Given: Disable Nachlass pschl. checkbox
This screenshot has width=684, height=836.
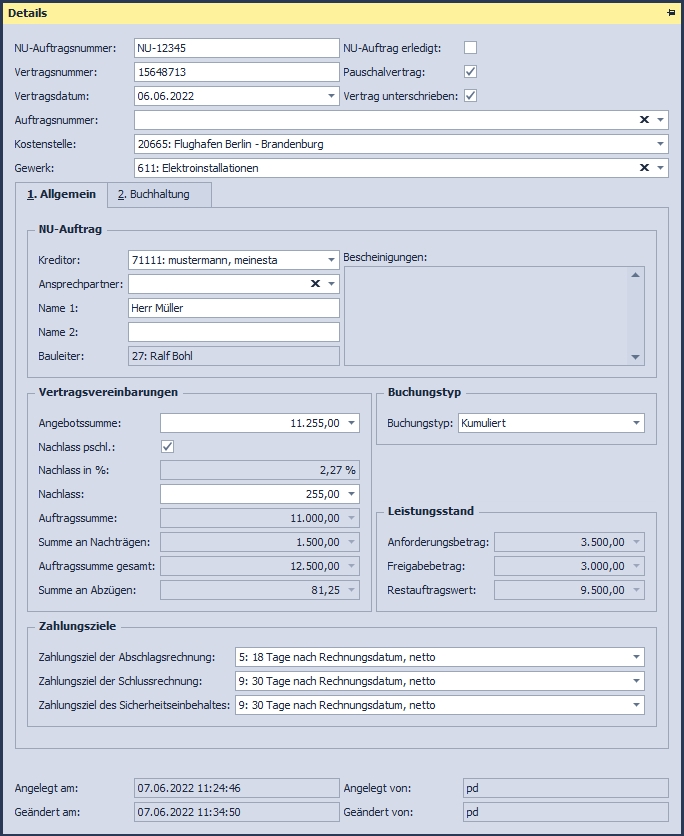Looking at the screenshot, I should pyautogui.click(x=167, y=447).
